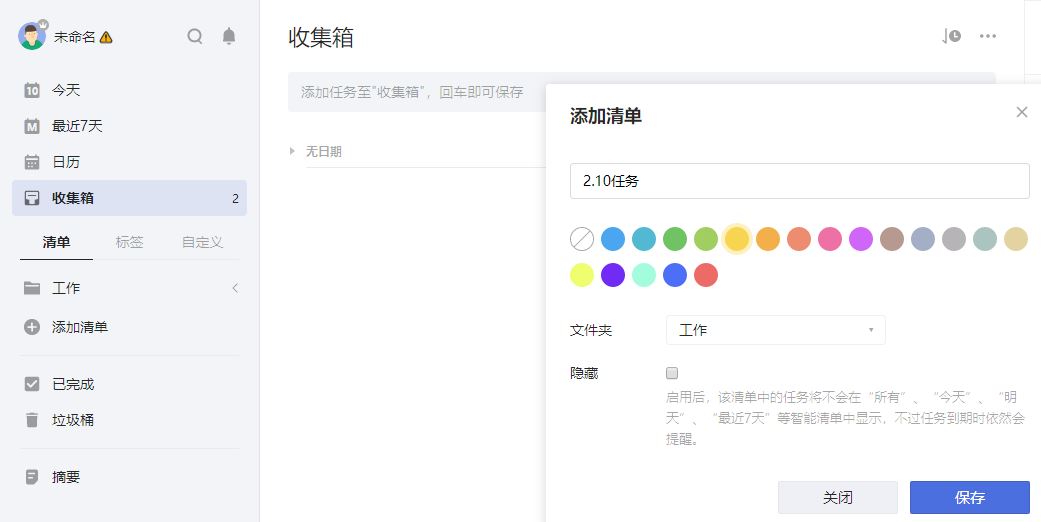Pick the deep purple color swatch
This screenshot has width=1041, height=522.
(x=613, y=275)
